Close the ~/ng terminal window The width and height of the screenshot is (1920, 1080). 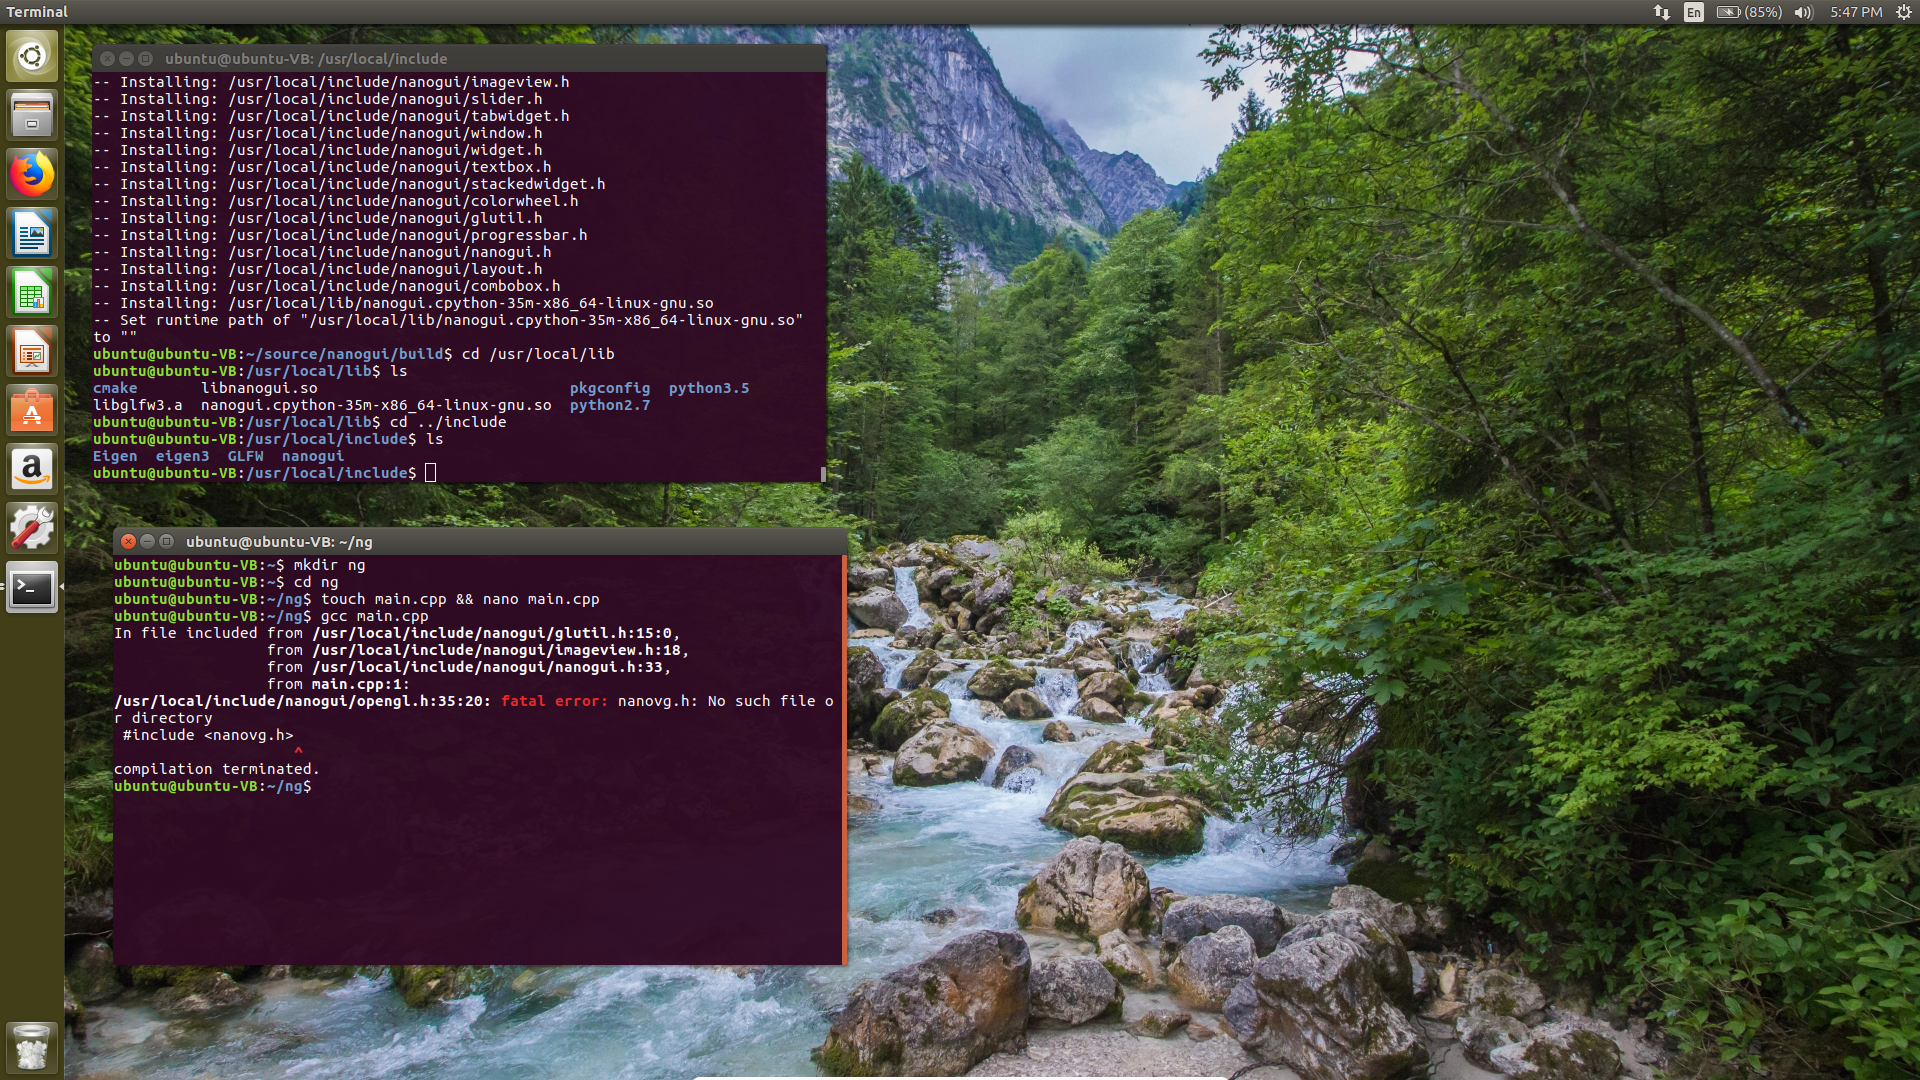pyautogui.click(x=128, y=541)
